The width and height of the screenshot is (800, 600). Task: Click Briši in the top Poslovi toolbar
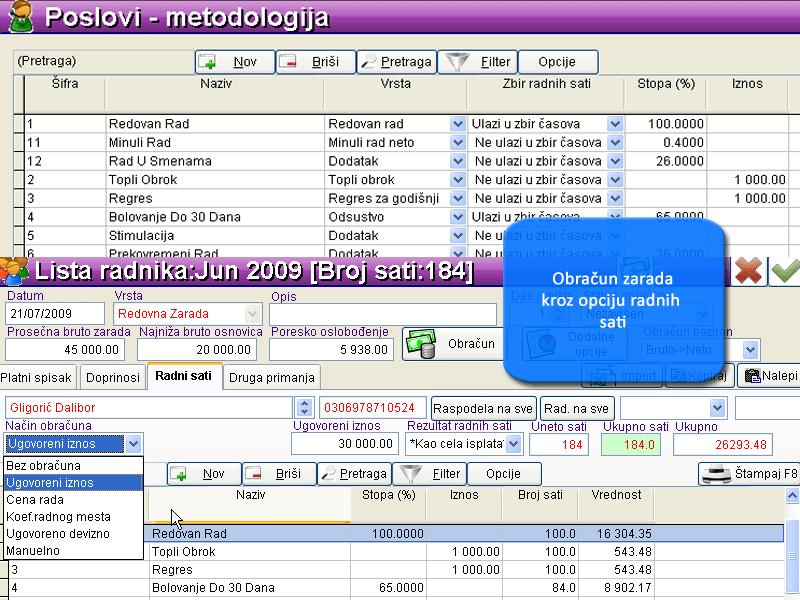click(x=315, y=62)
